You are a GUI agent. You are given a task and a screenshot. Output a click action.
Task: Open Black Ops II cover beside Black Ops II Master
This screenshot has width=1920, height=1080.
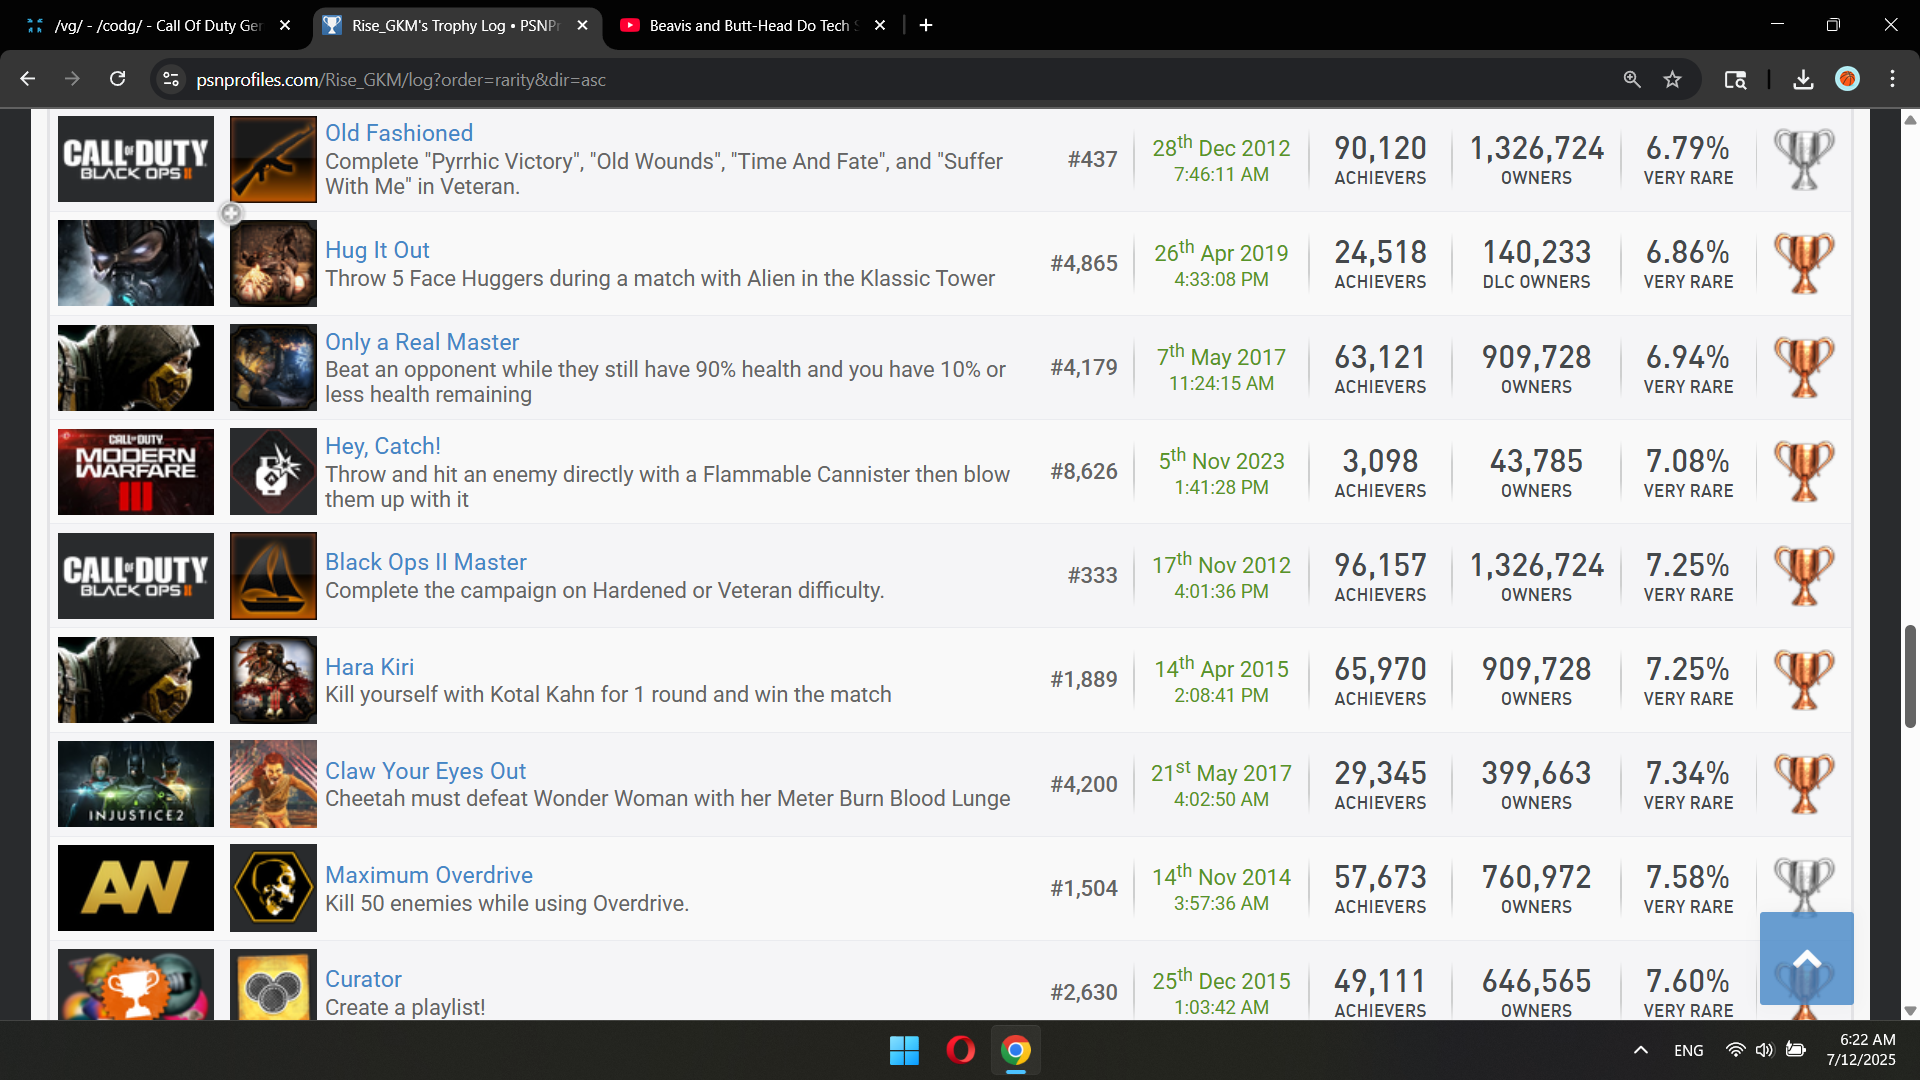pos(136,575)
